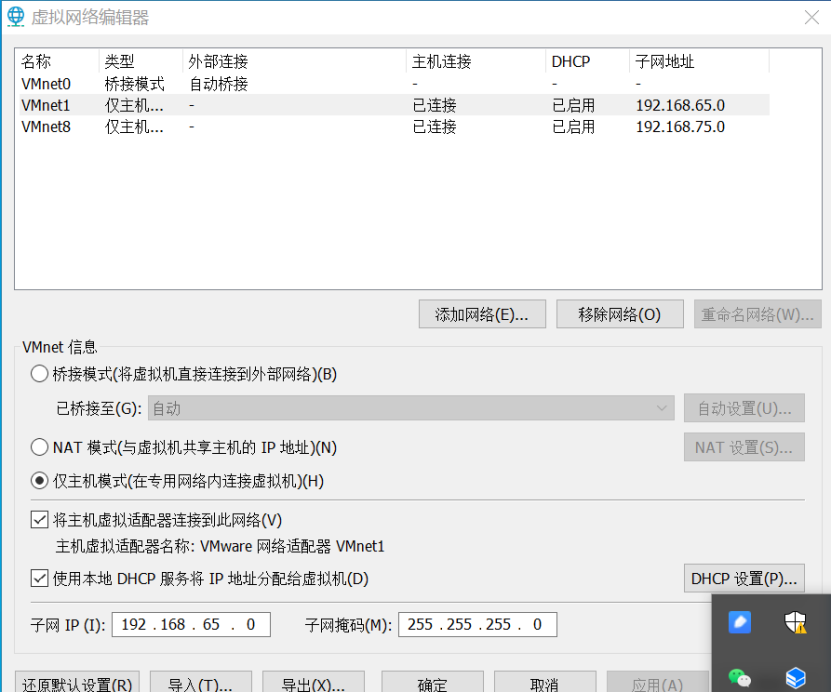Select the 仅主机模式 radio button
The image size is (831, 692).
click(x=40, y=481)
